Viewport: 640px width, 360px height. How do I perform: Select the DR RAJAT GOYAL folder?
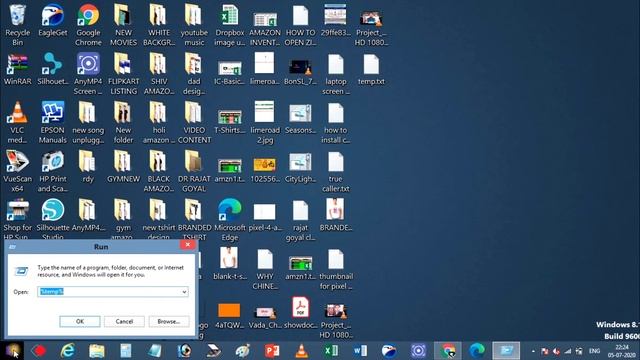click(x=194, y=171)
